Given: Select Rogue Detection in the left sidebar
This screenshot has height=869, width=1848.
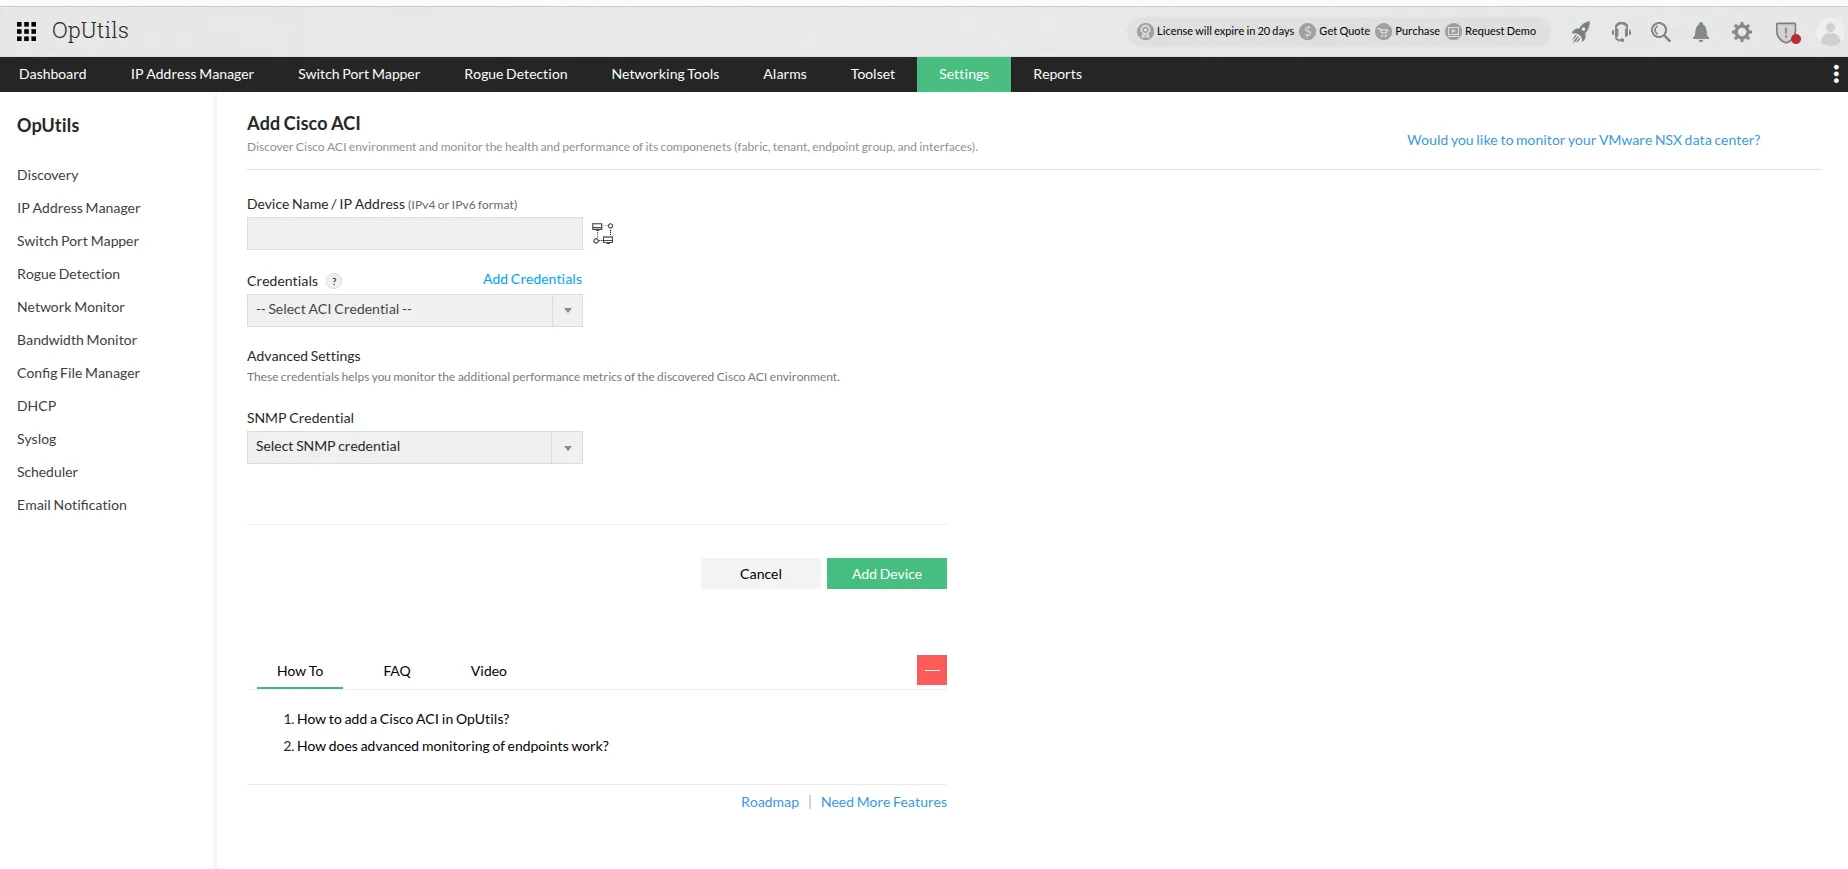Looking at the screenshot, I should point(68,274).
